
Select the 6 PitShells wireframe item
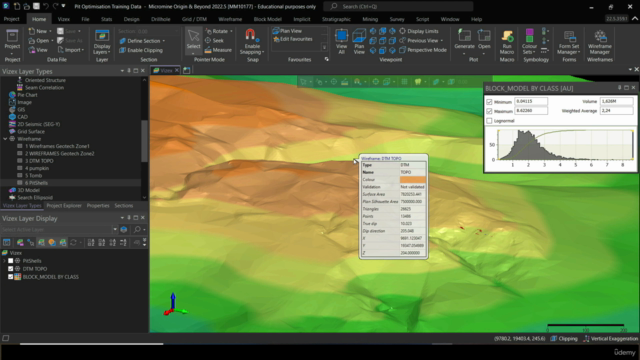coord(36,183)
